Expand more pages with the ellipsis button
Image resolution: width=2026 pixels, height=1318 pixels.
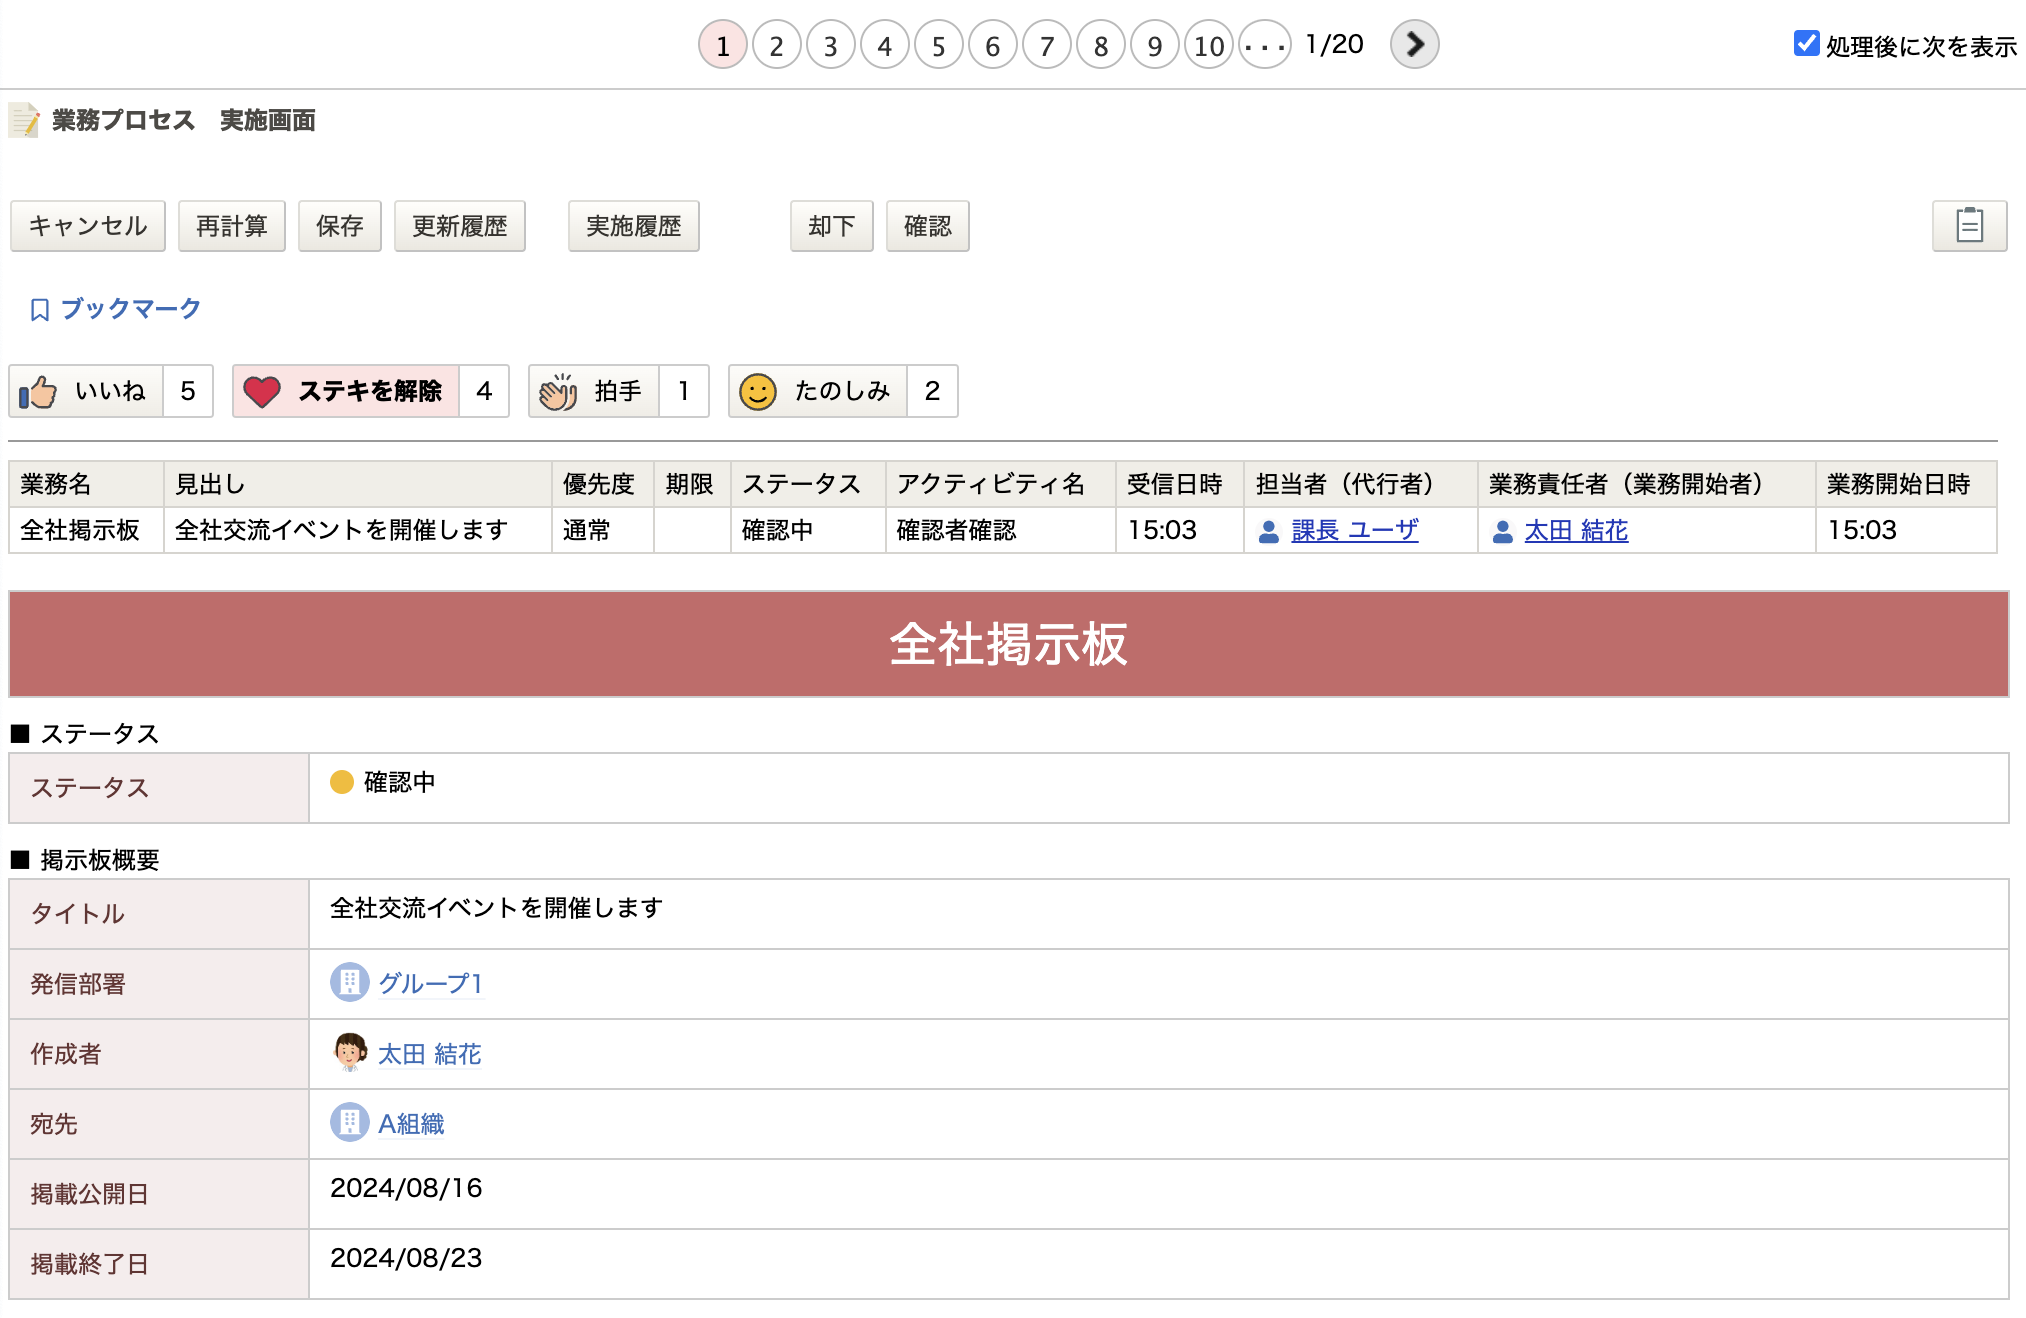(1264, 46)
